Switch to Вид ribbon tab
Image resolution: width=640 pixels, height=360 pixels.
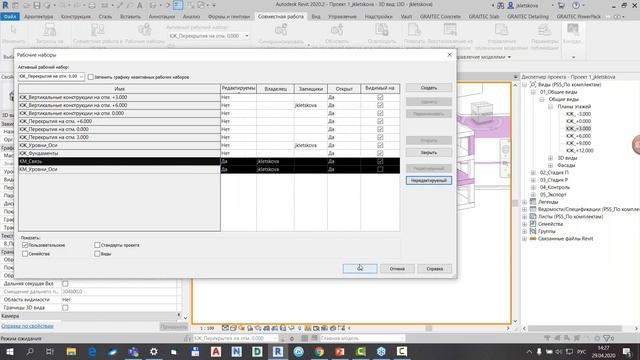[x=316, y=16]
